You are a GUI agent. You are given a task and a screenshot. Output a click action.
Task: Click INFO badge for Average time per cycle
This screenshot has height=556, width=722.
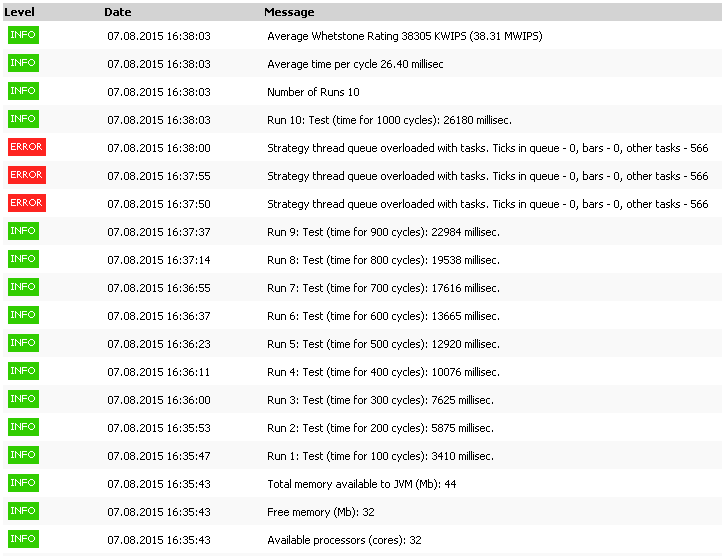(23, 63)
